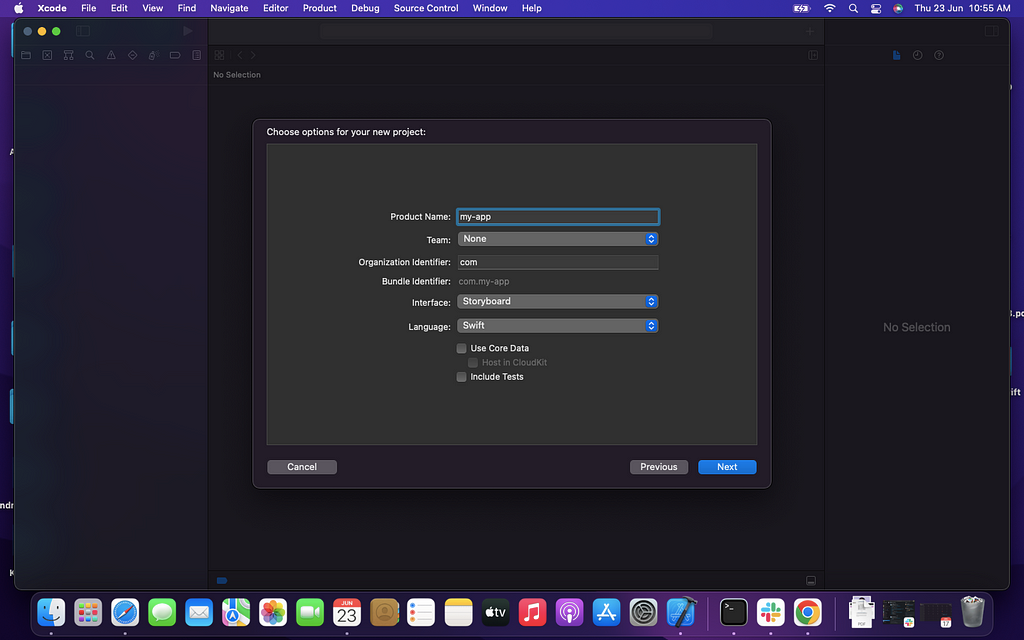Open the Interface dropdown showing Storyboard
This screenshot has width=1024, height=640.
[x=558, y=301]
